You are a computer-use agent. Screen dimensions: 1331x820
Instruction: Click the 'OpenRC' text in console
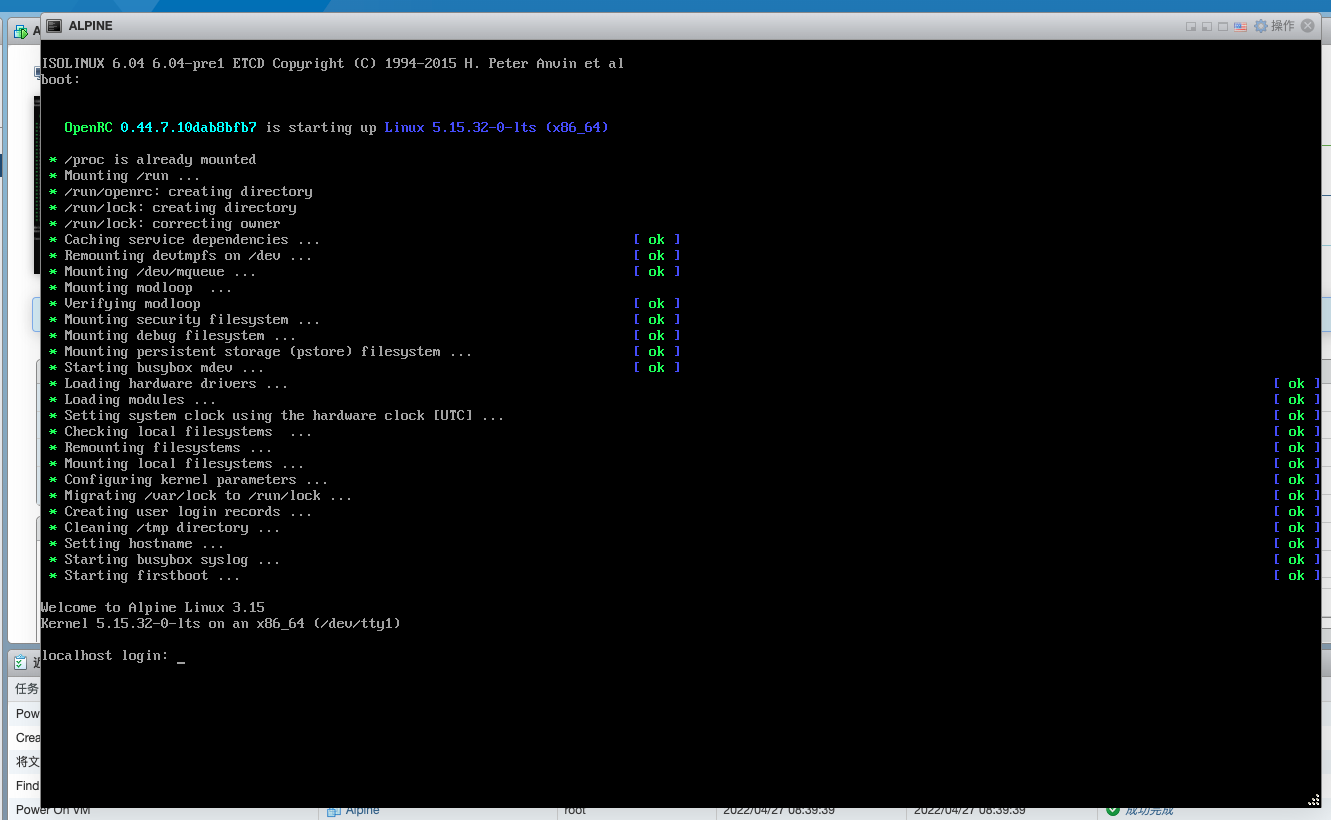coord(88,128)
